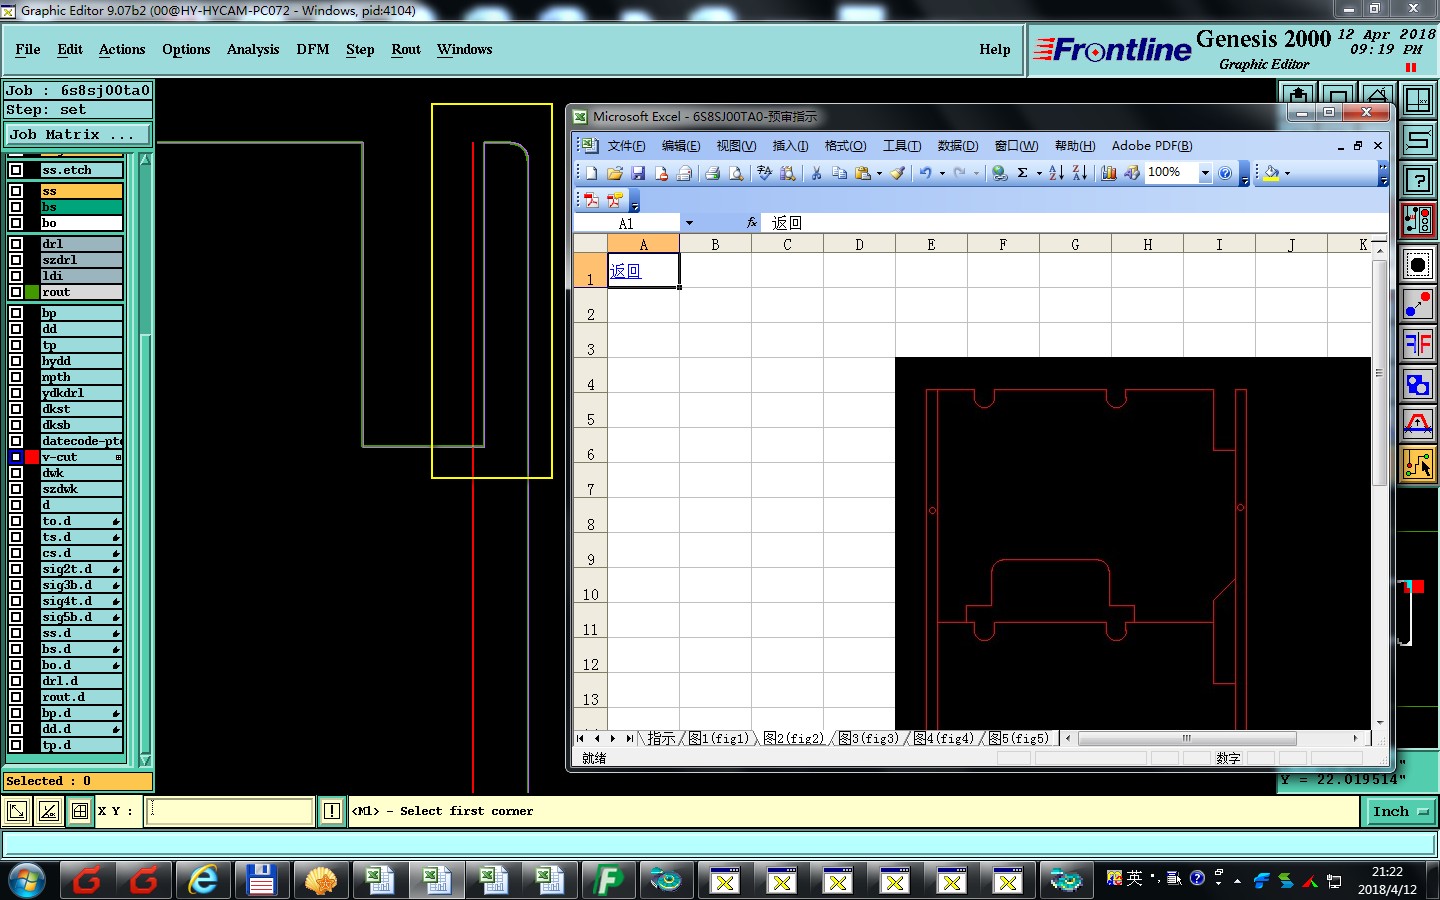The height and width of the screenshot is (900, 1440).
Task: Click the Genesis help question mark icon
Action: point(1418,180)
